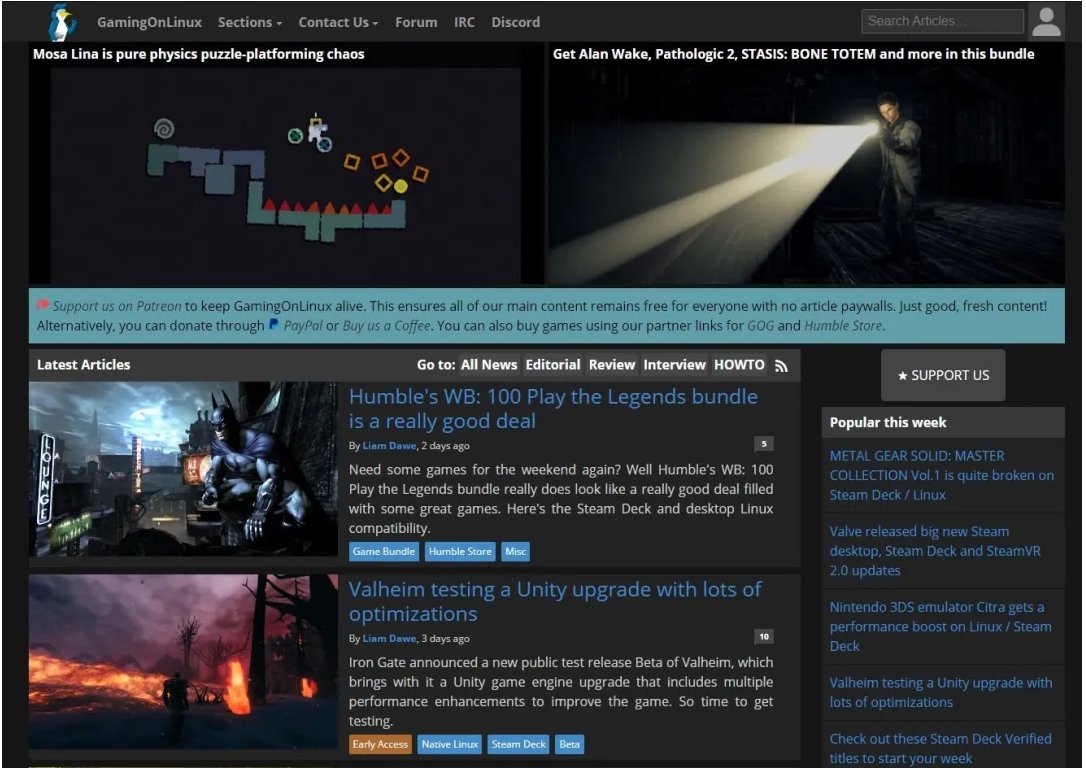The width and height of the screenshot is (1086, 768).
Task: Click Buy us a Coffee link
Action: (x=386, y=325)
